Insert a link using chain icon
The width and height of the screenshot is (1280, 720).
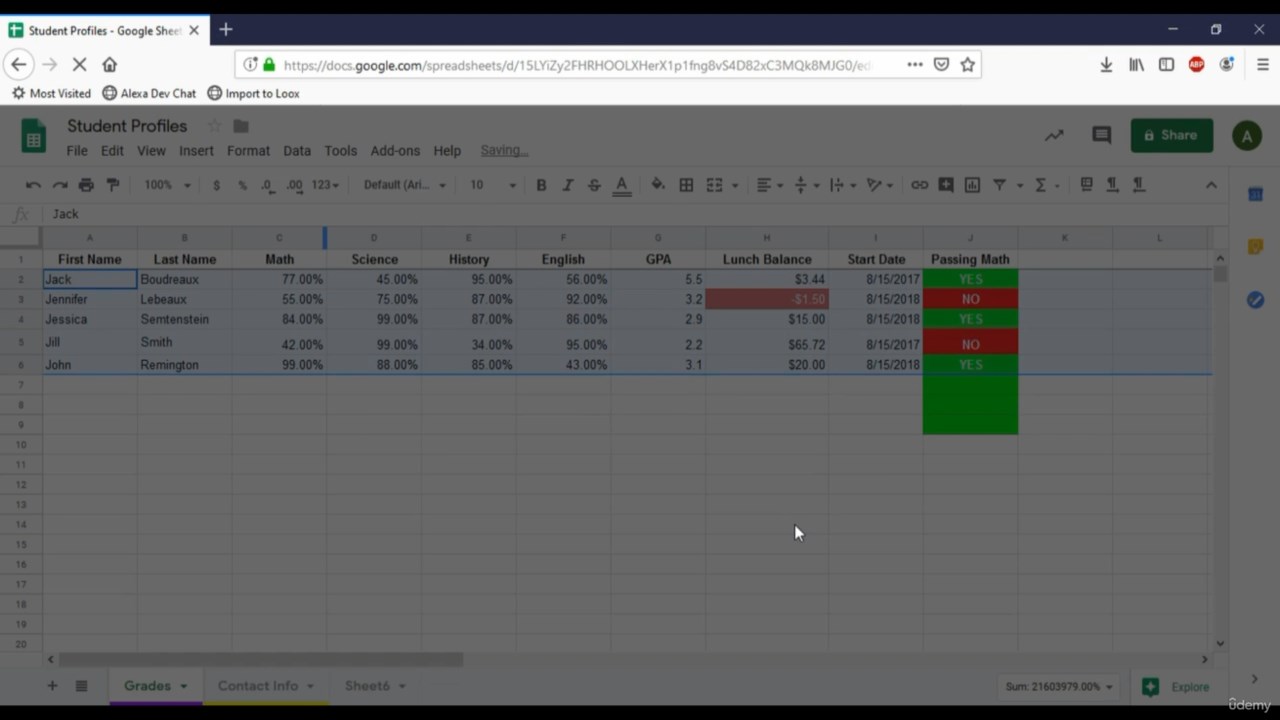[x=919, y=185]
